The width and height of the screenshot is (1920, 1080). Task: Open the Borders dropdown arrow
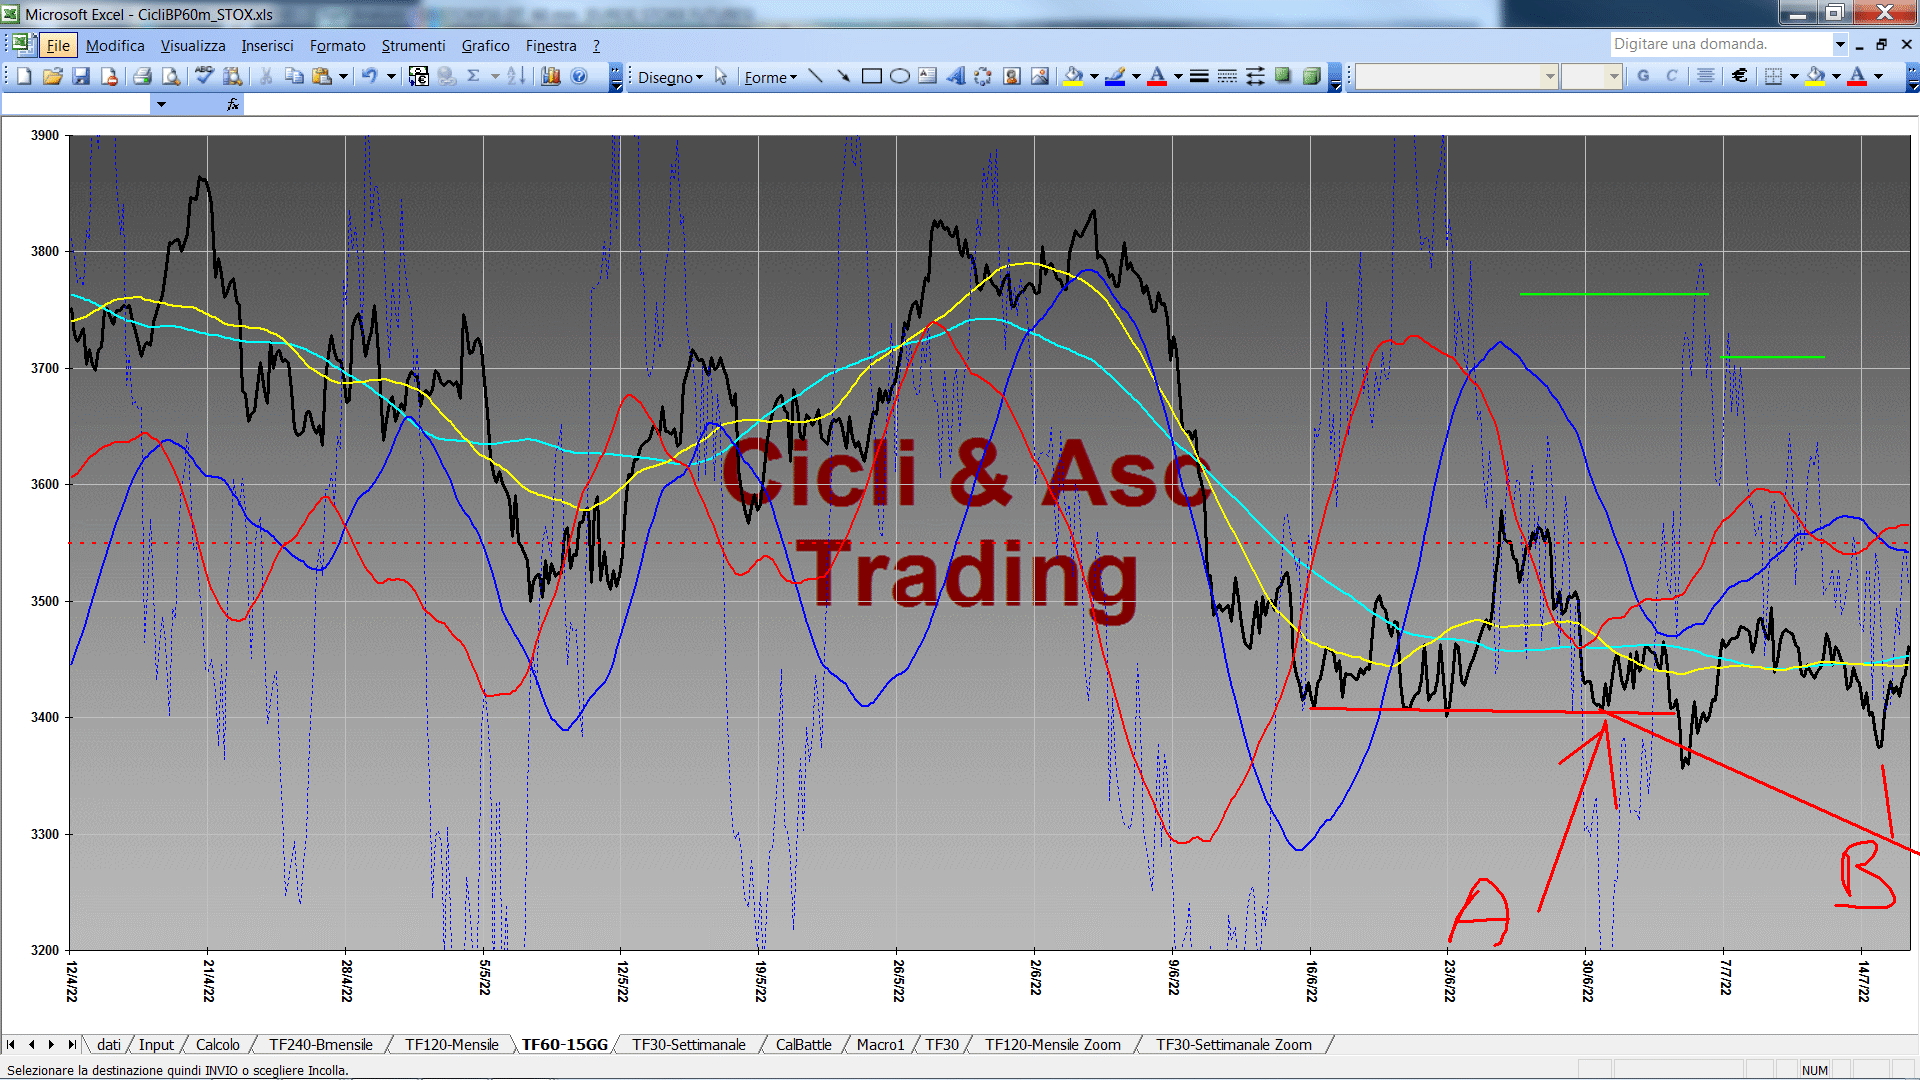[x=1793, y=76]
